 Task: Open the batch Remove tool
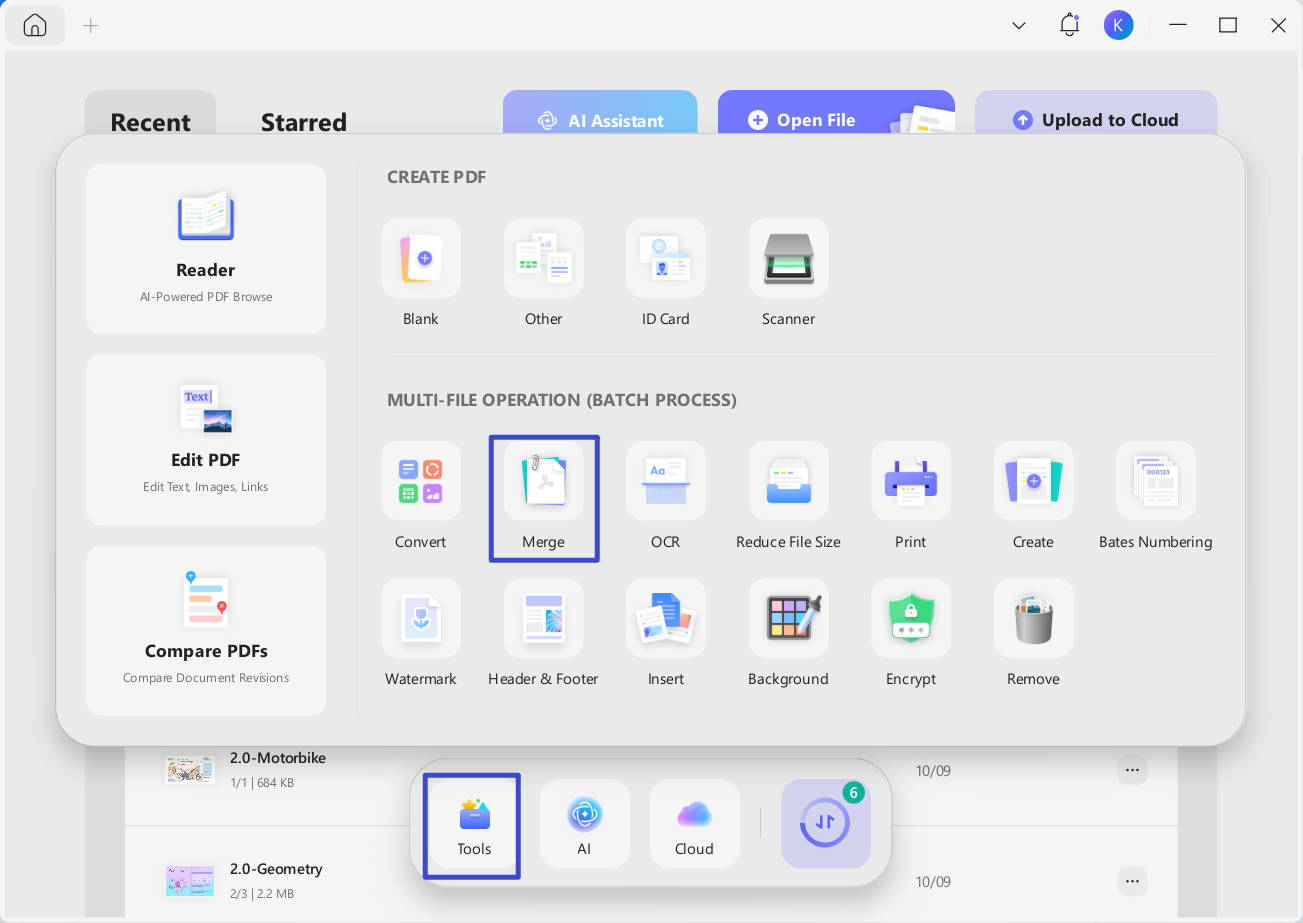point(1034,618)
